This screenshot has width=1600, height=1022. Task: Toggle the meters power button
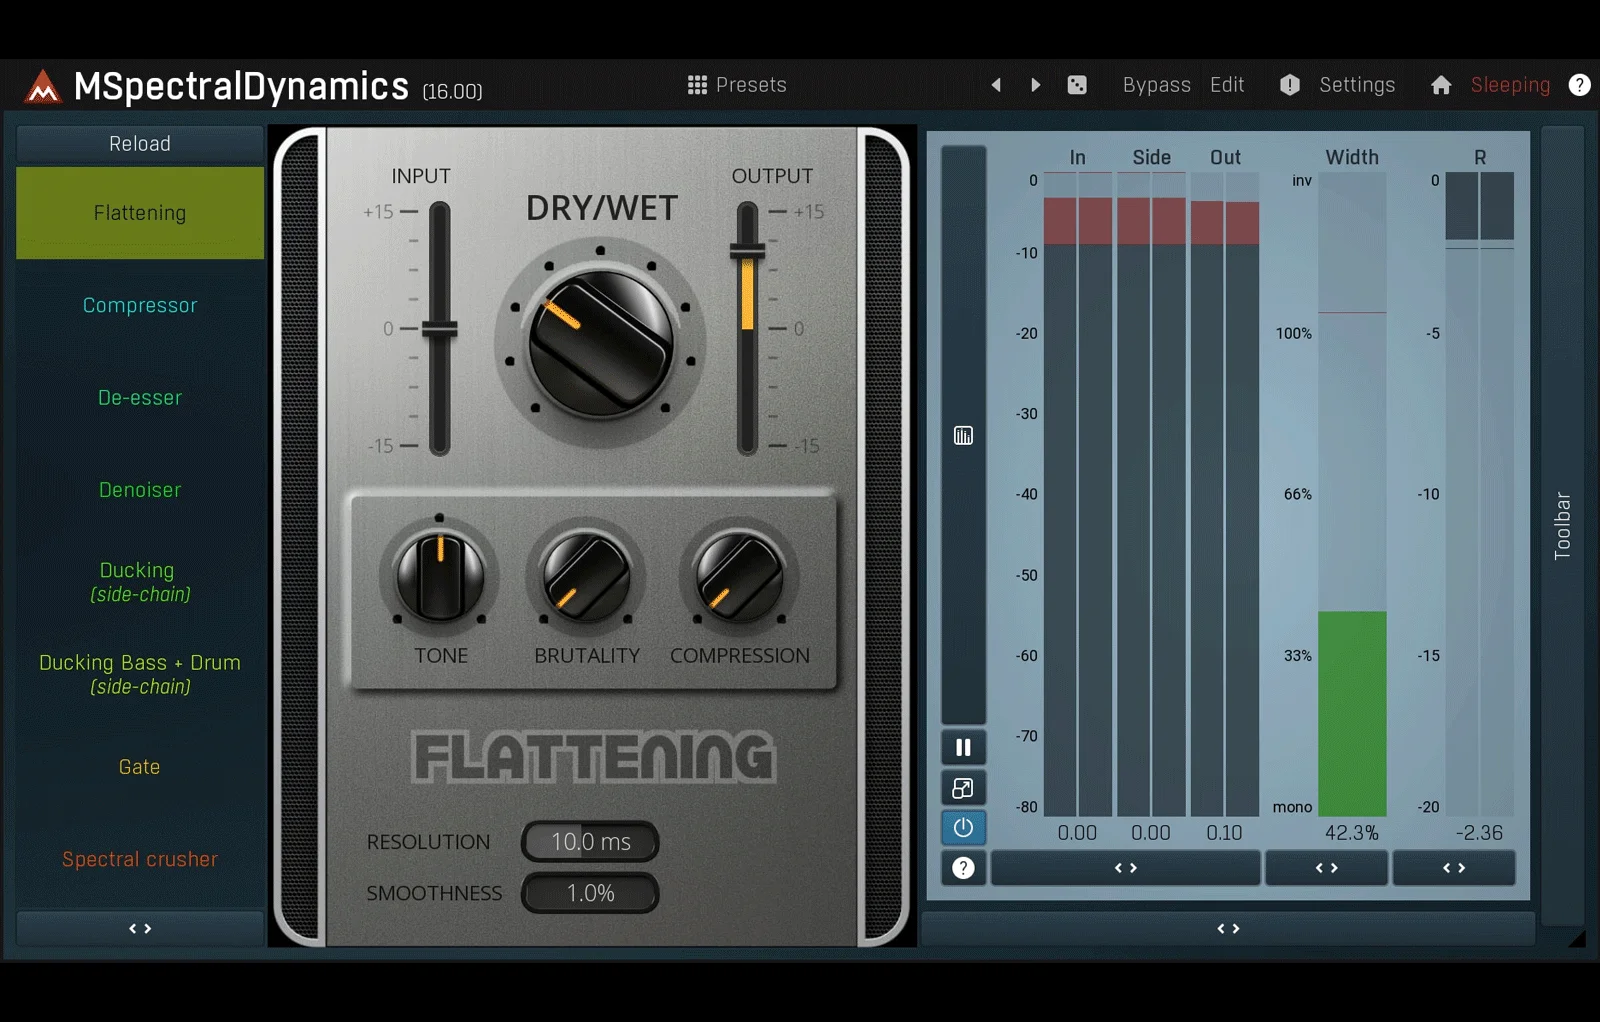coord(963,828)
